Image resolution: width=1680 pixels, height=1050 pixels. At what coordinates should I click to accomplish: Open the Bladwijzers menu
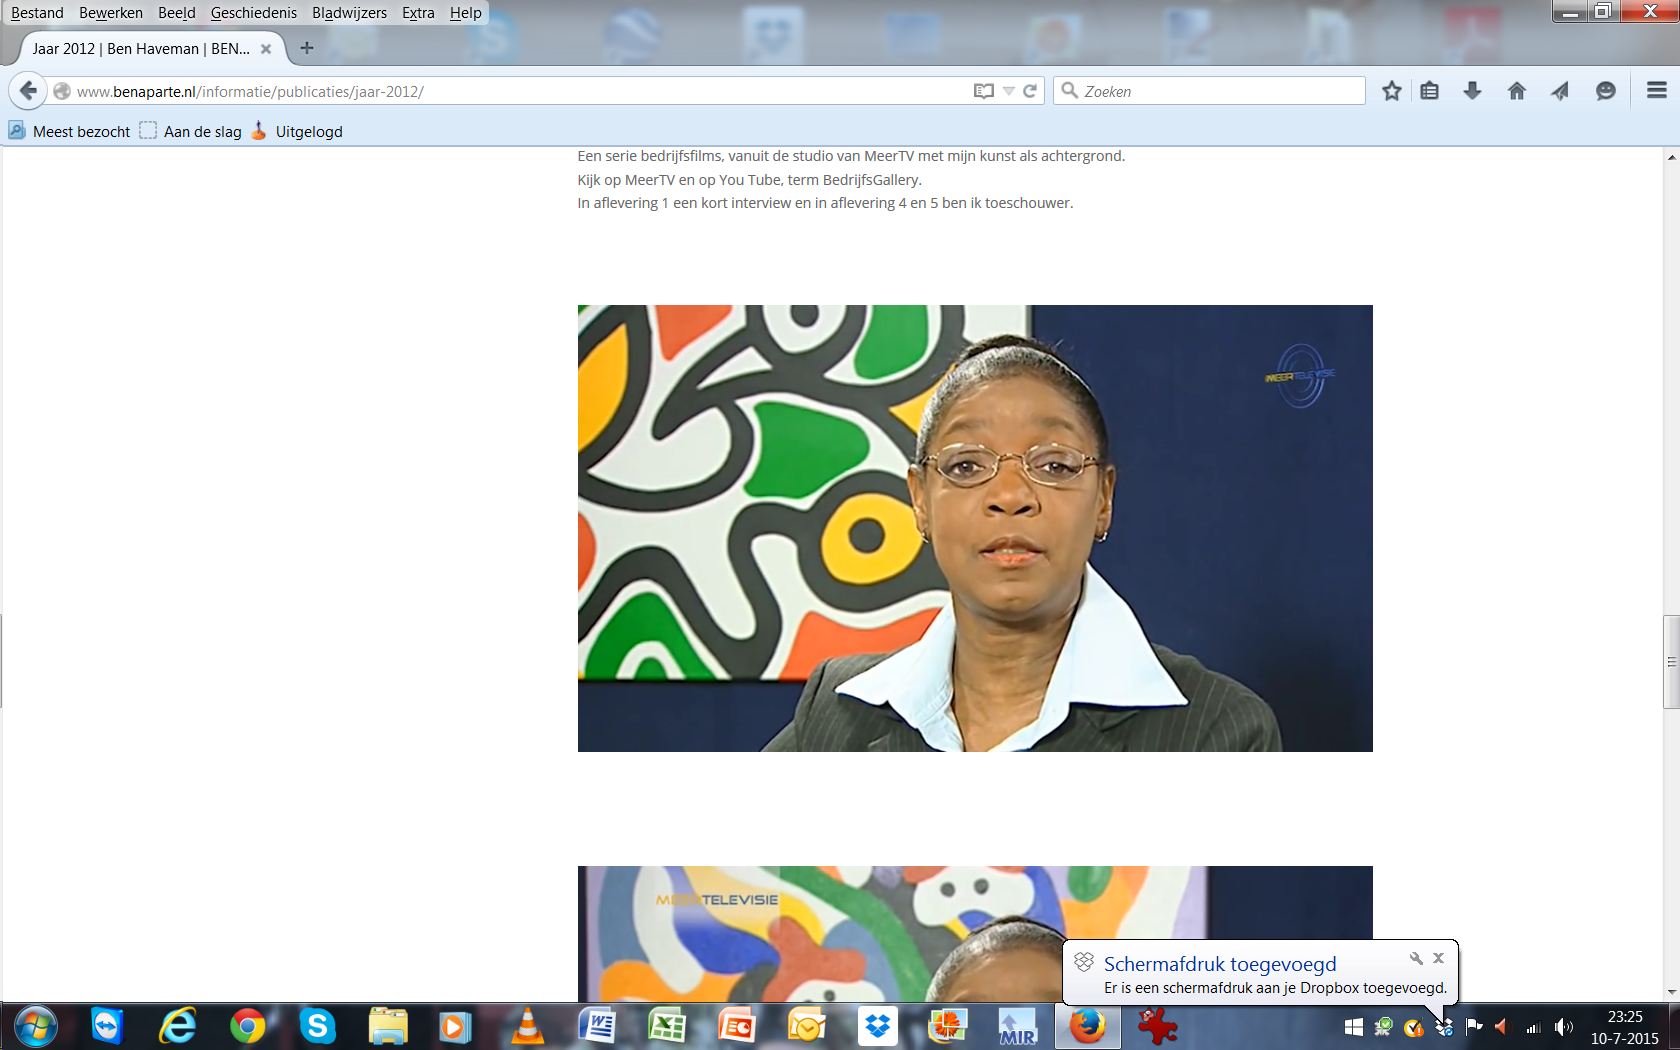pyautogui.click(x=349, y=13)
